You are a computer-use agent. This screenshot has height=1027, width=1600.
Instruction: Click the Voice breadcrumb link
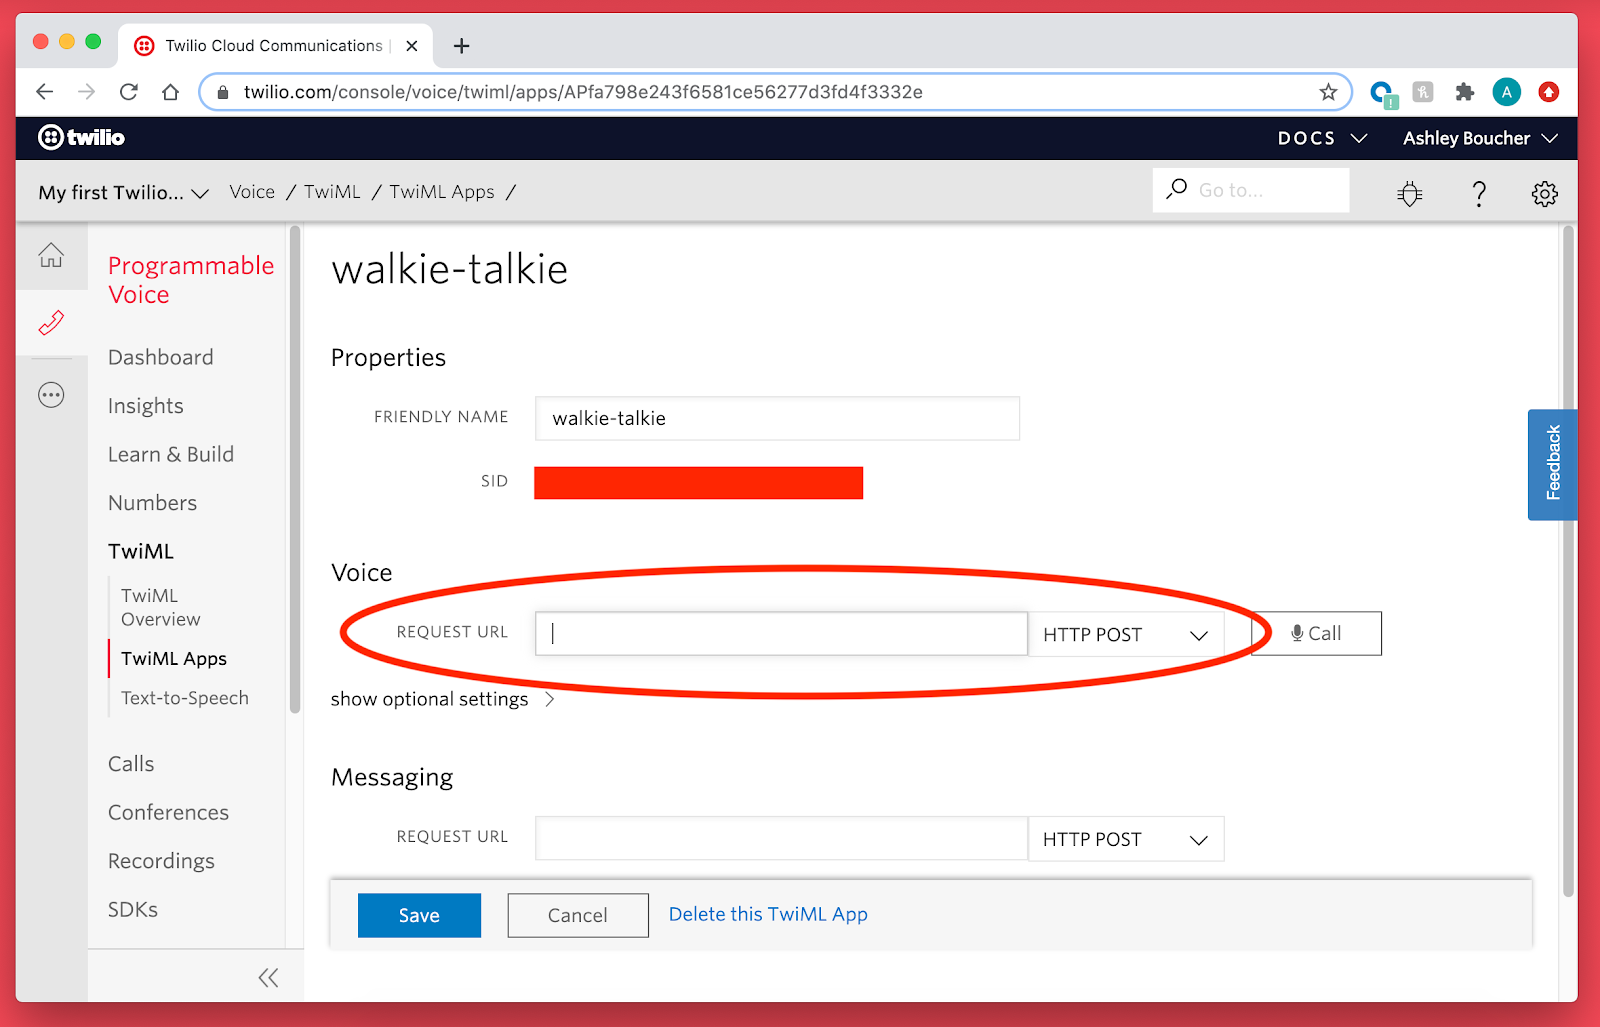pyautogui.click(x=252, y=192)
